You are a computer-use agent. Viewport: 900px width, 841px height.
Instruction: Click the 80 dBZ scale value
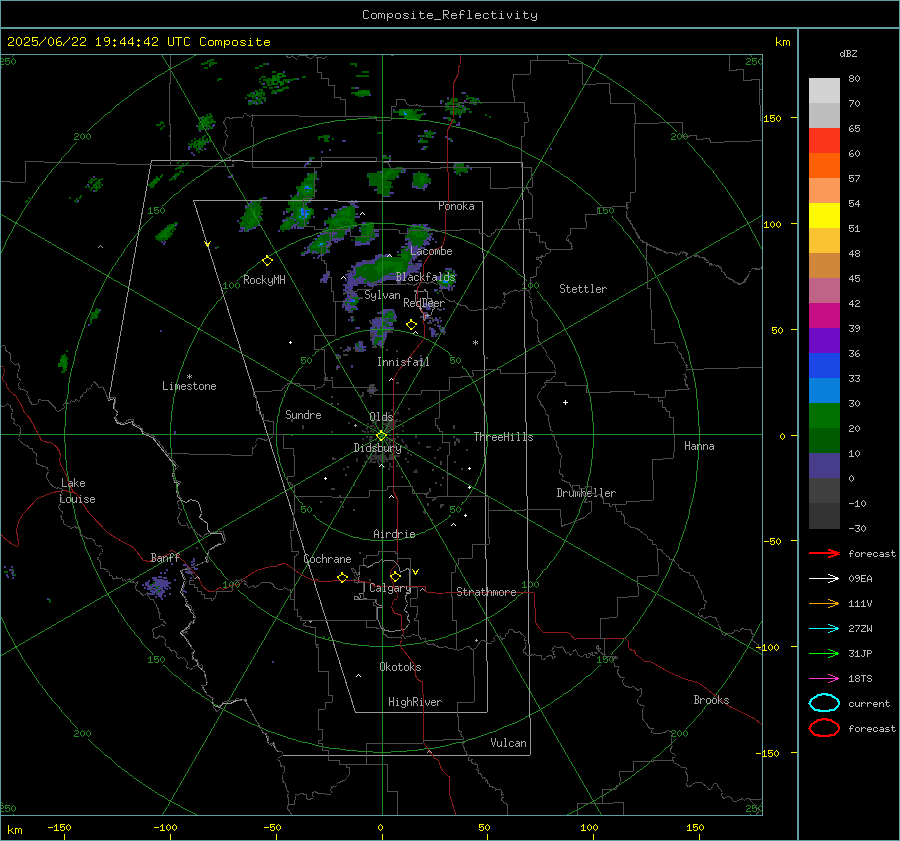point(854,79)
